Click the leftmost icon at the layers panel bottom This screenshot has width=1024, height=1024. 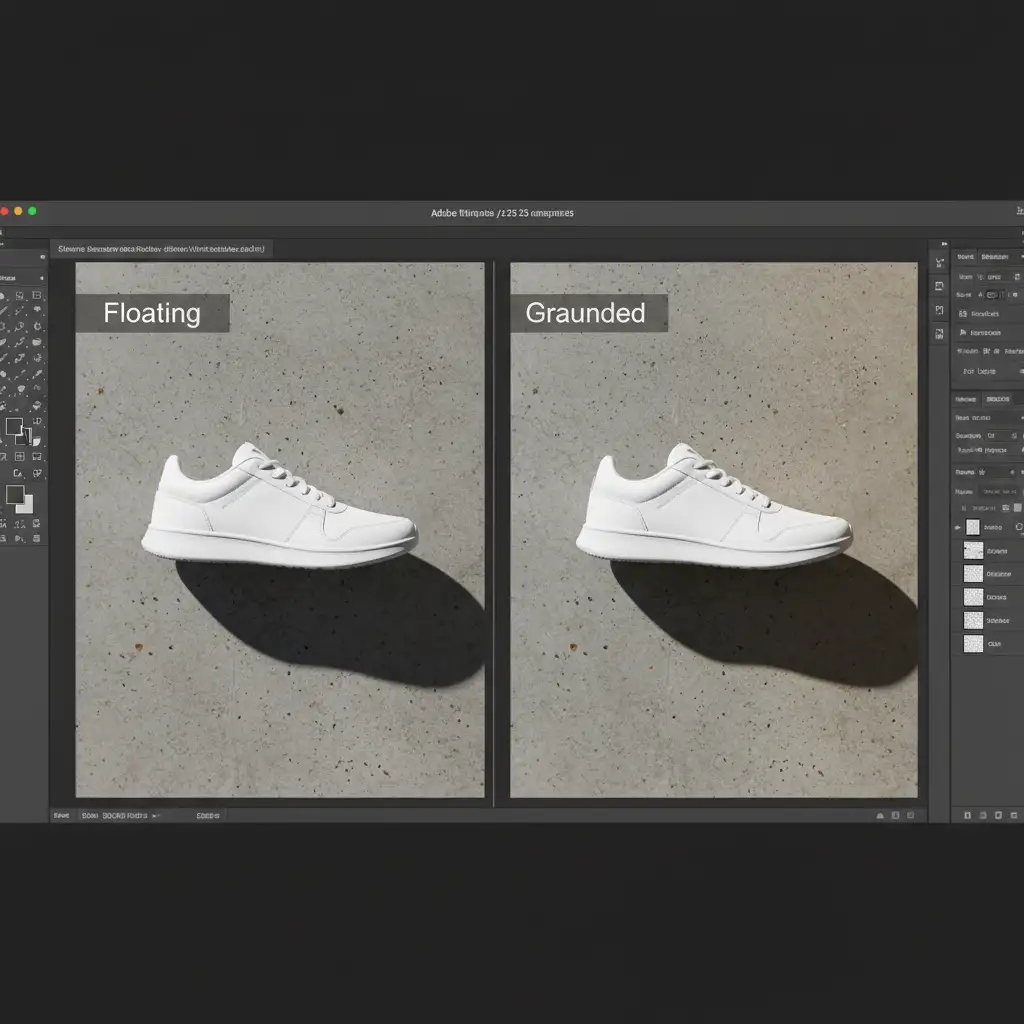pyautogui.click(x=967, y=816)
